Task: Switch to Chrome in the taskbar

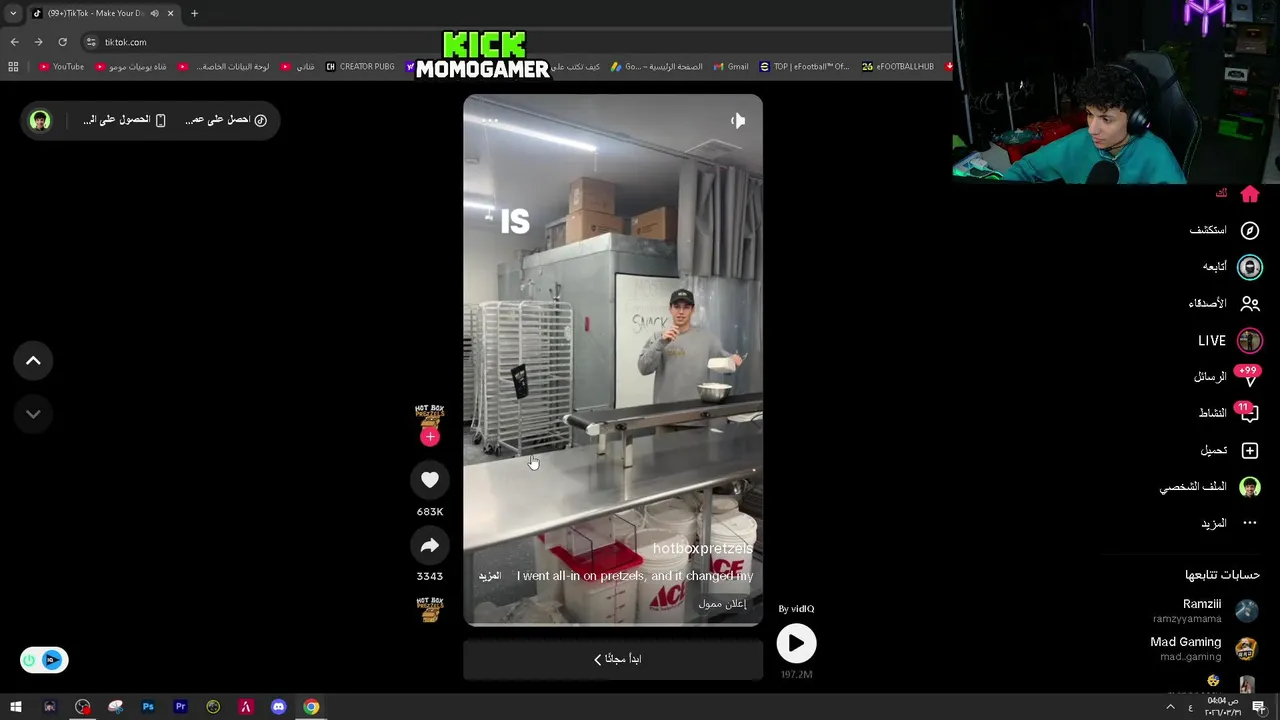Action: (x=312, y=707)
